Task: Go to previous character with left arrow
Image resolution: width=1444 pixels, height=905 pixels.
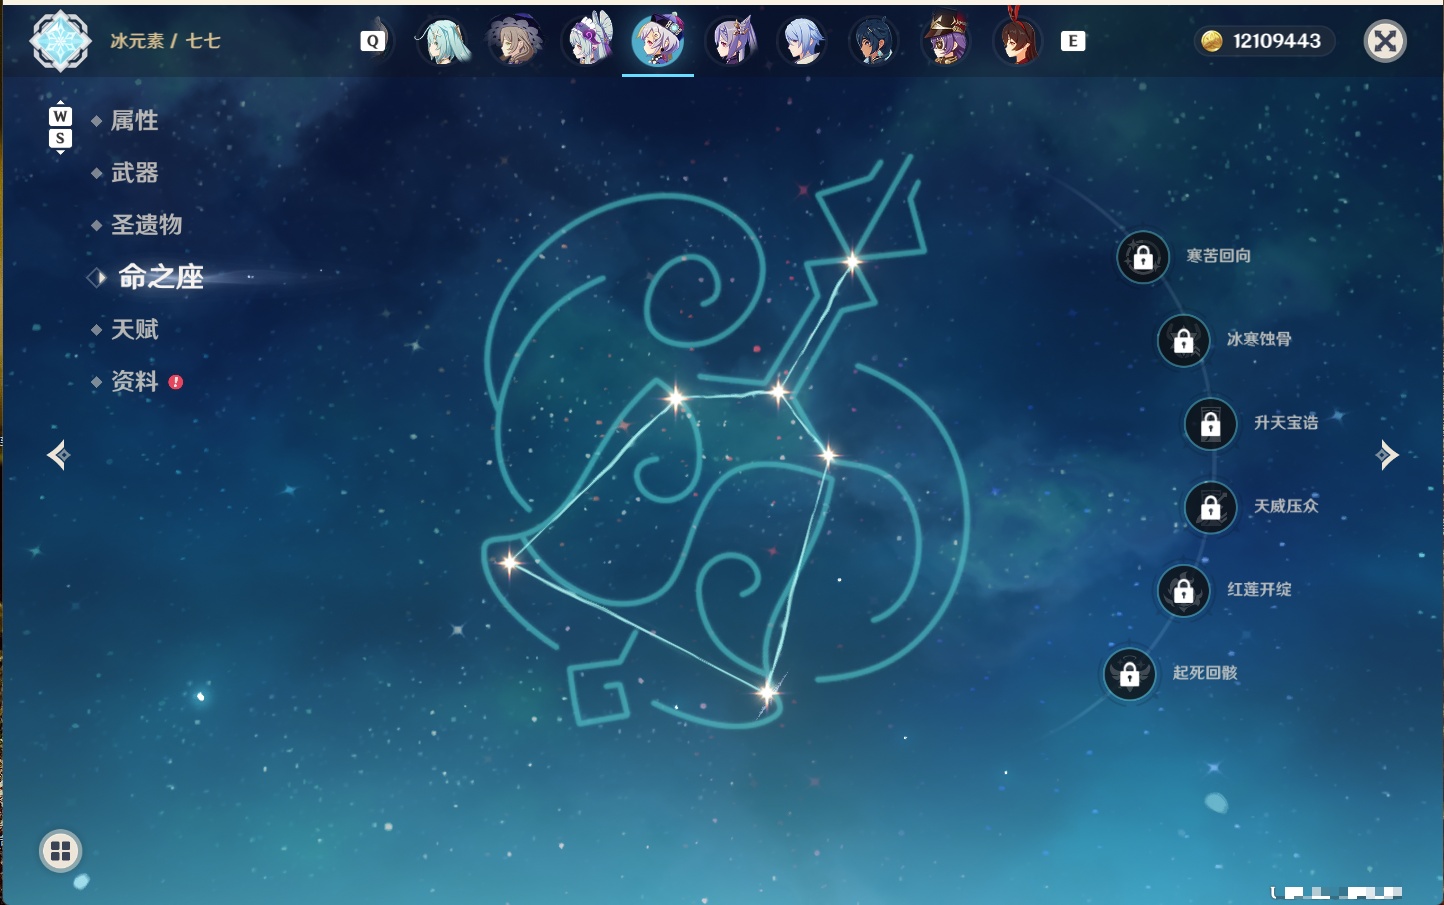Action: (x=59, y=455)
